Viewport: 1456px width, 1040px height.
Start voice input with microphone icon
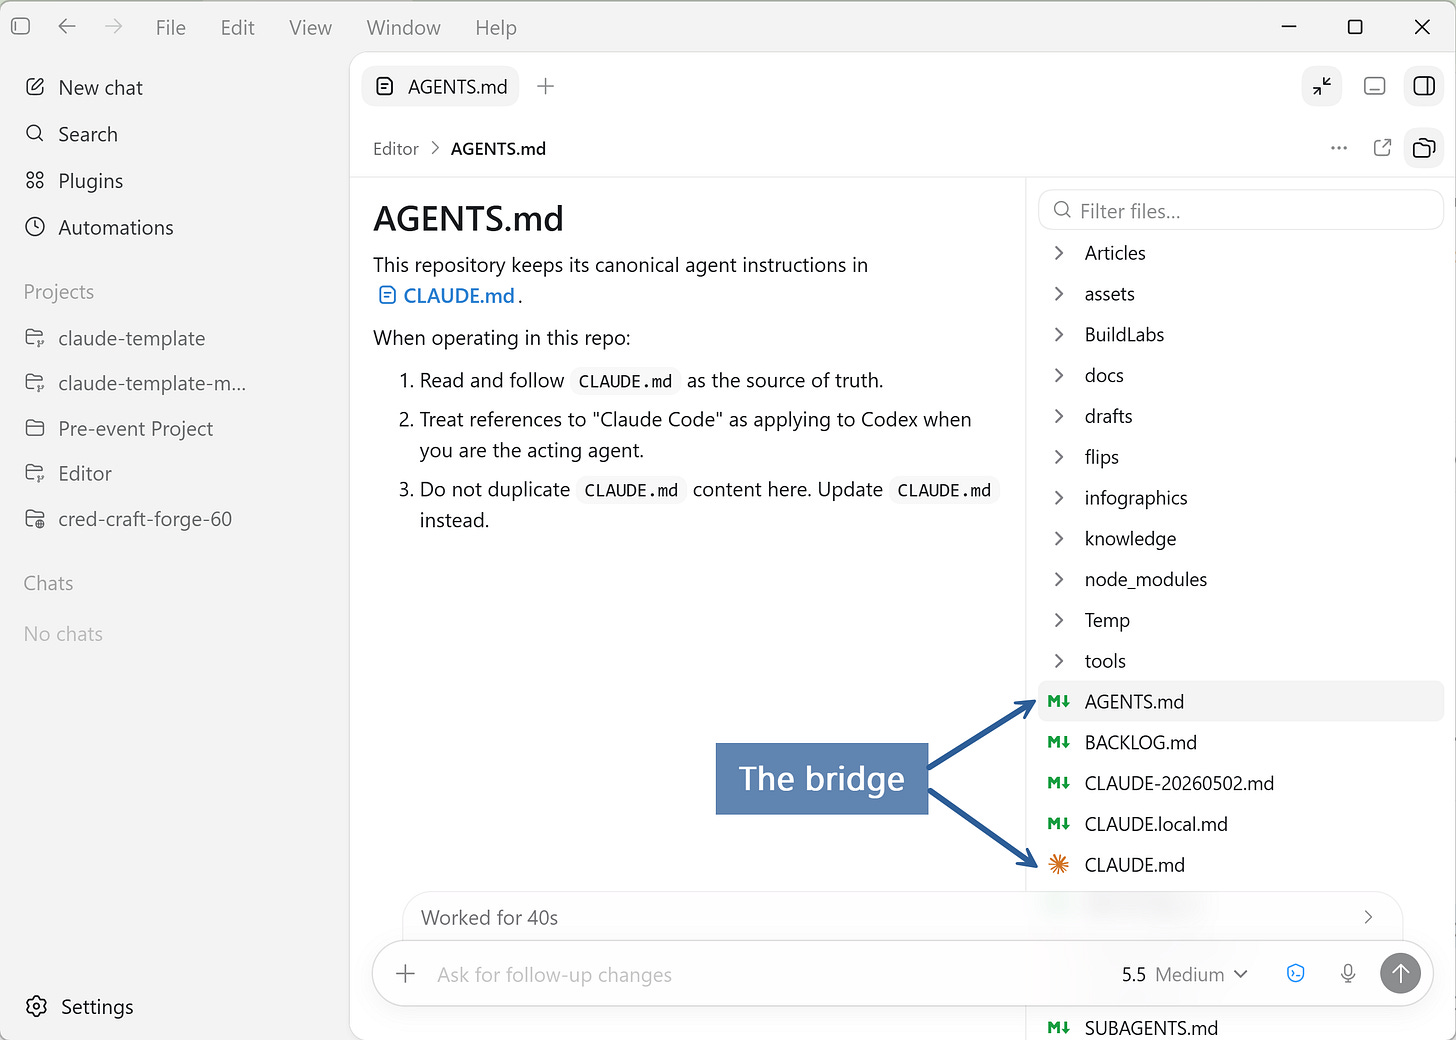1348,974
